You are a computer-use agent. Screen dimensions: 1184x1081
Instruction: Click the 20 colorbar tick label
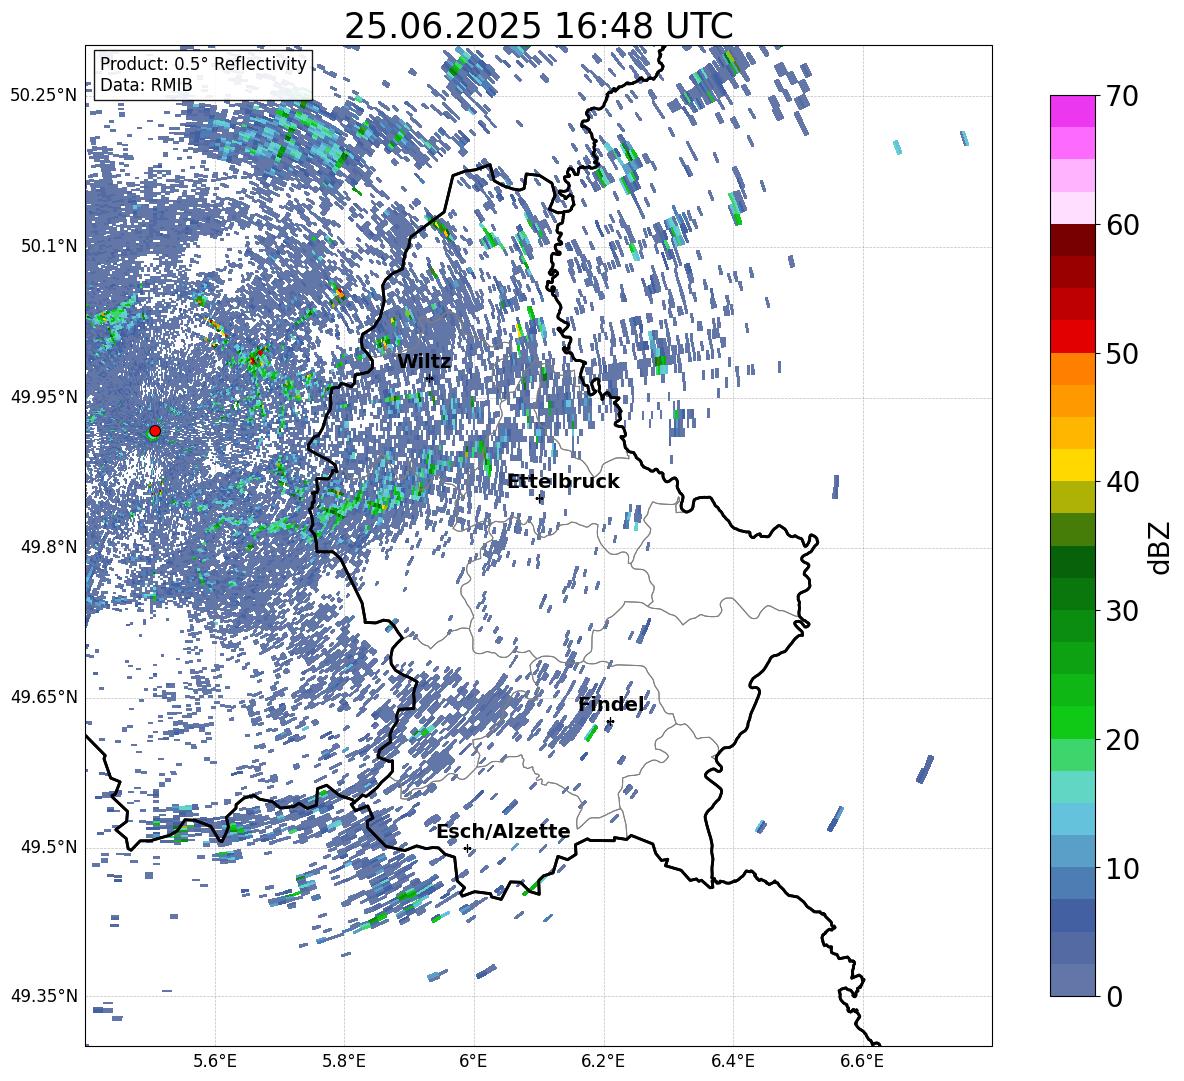pyautogui.click(x=1121, y=740)
